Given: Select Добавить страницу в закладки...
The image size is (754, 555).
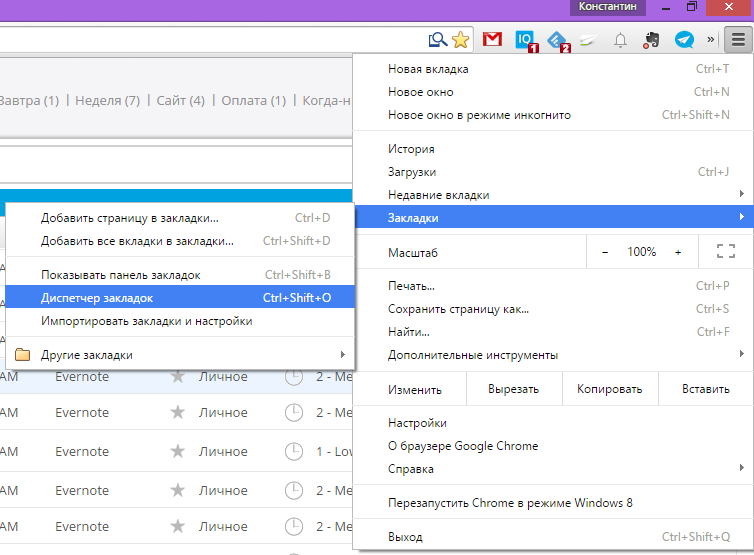Looking at the screenshot, I should [x=180, y=218].
